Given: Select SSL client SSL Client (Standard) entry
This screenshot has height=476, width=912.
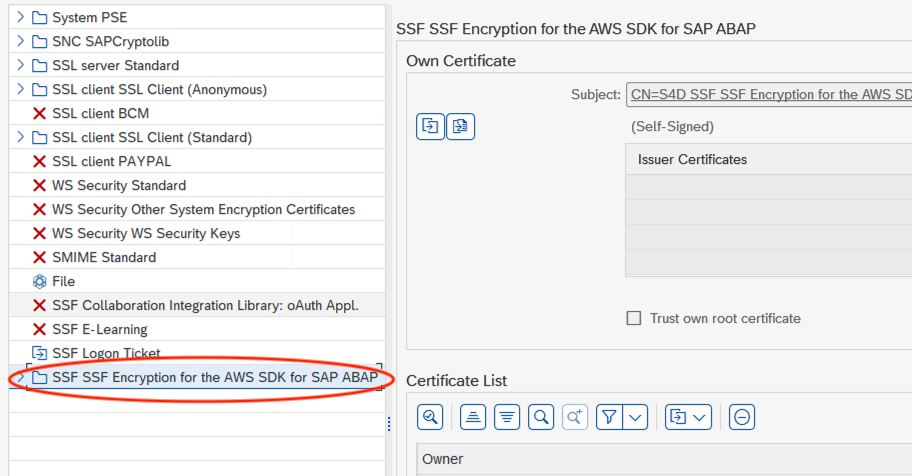Looking at the screenshot, I should (152, 137).
